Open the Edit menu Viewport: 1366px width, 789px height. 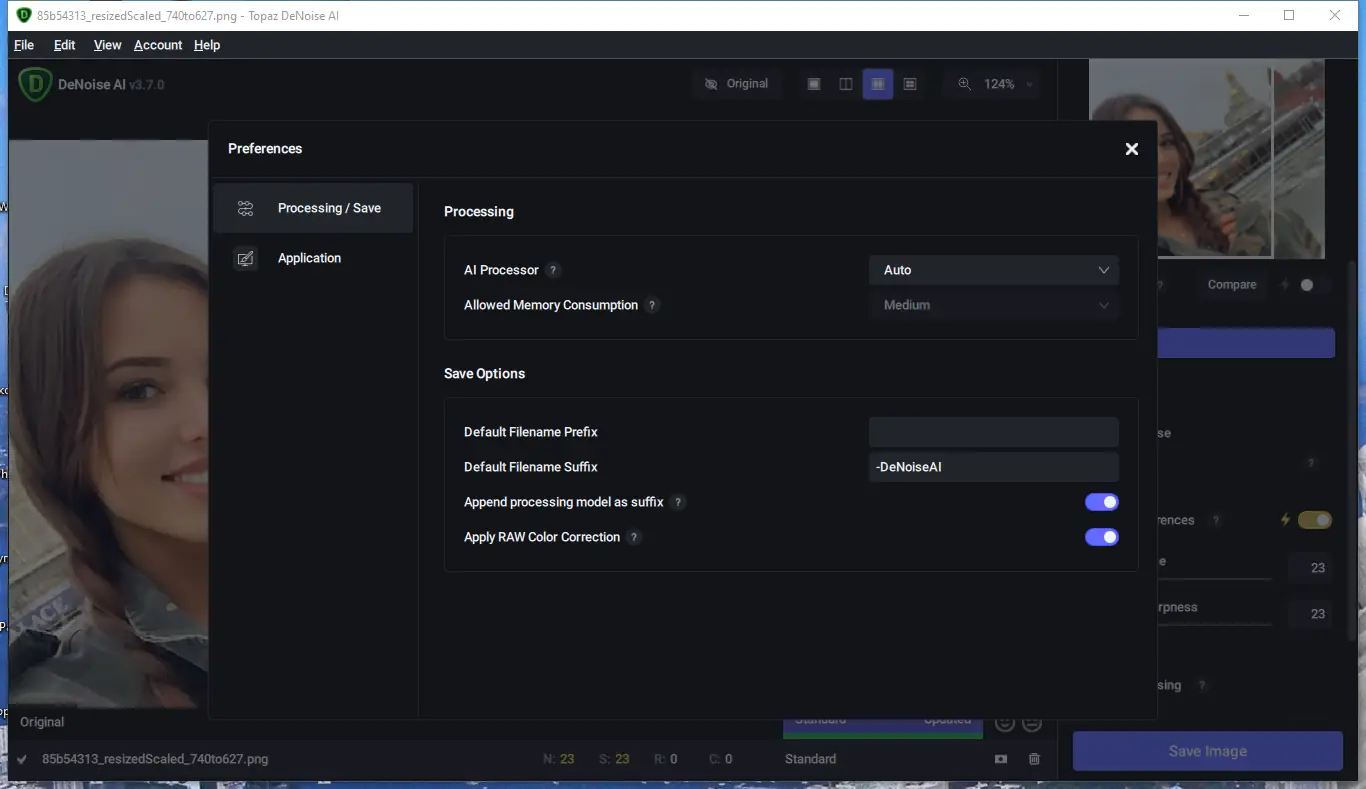(x=65, y=45)
